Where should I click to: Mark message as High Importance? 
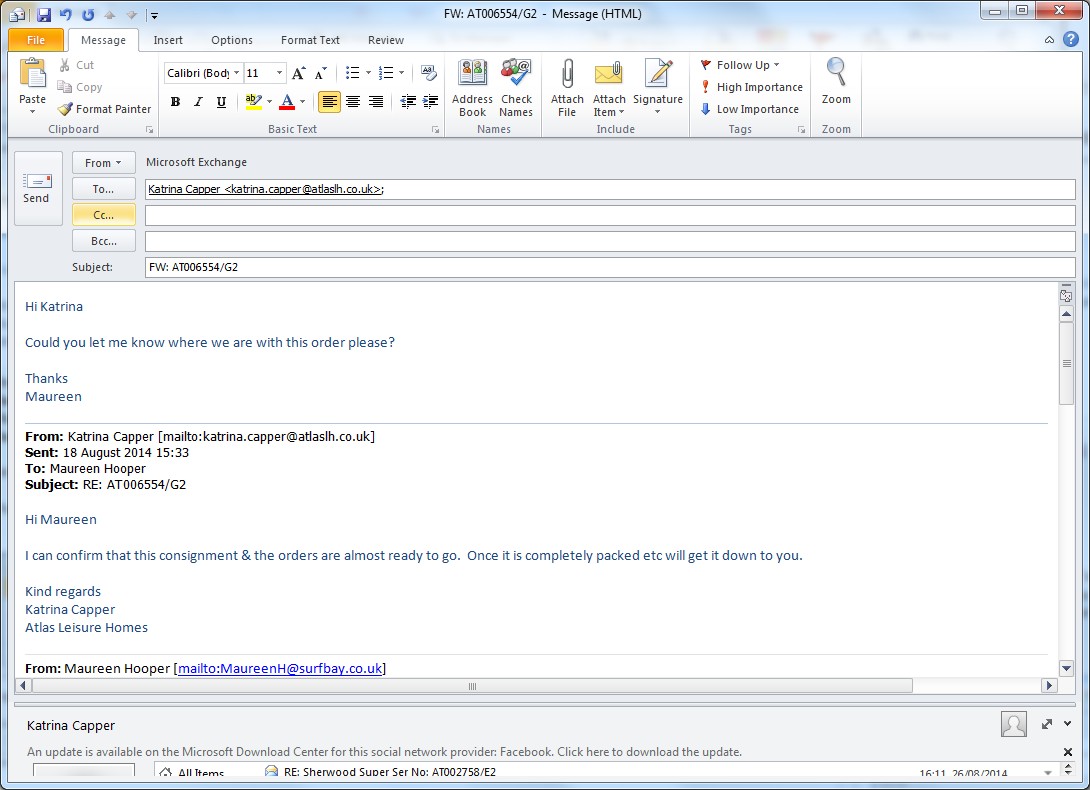[751, 87]
